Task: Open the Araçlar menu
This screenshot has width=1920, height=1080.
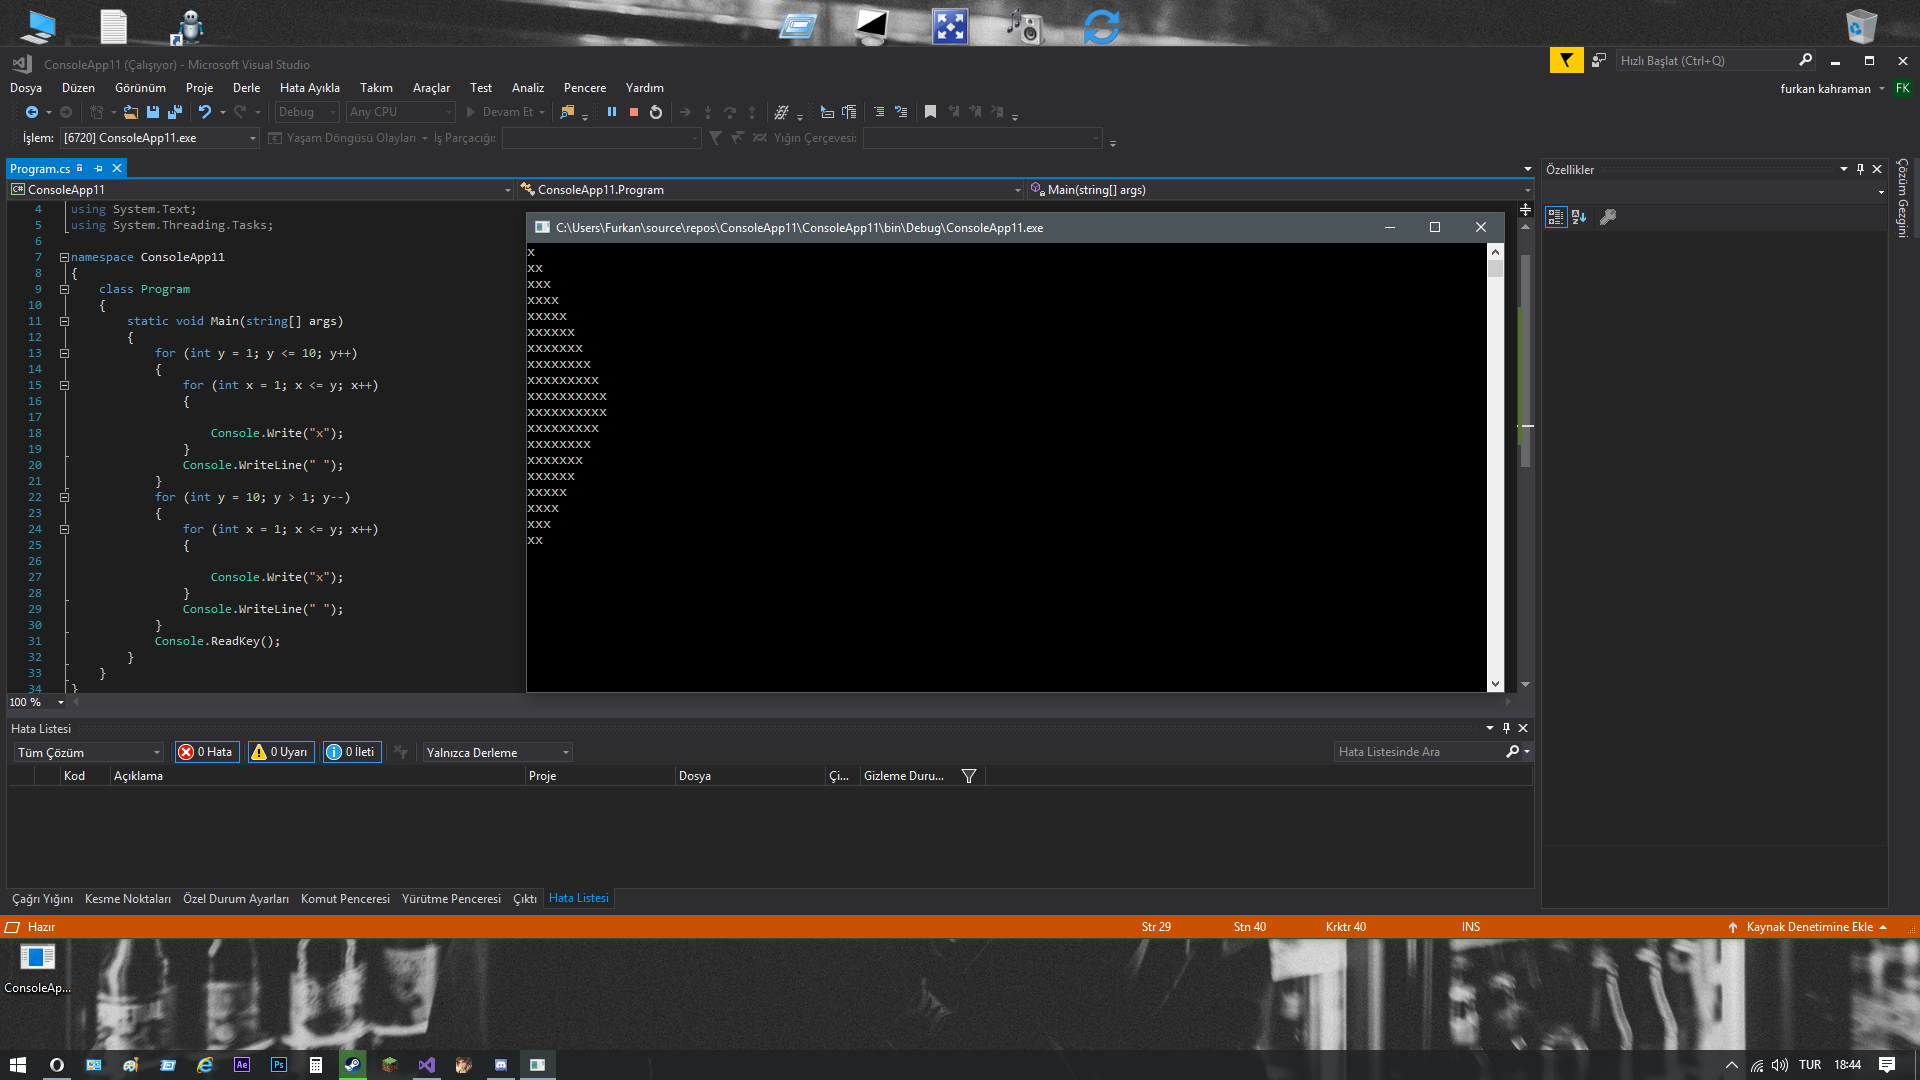Action: pos(431,88)
